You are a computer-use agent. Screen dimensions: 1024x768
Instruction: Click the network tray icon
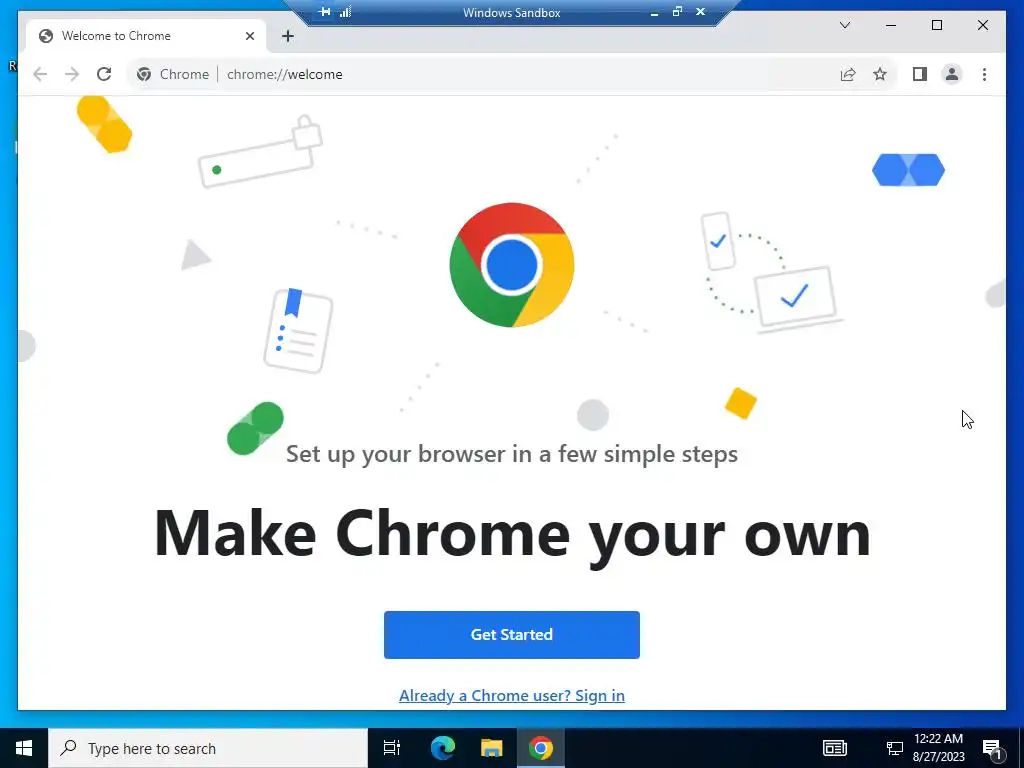pos(894,748)
